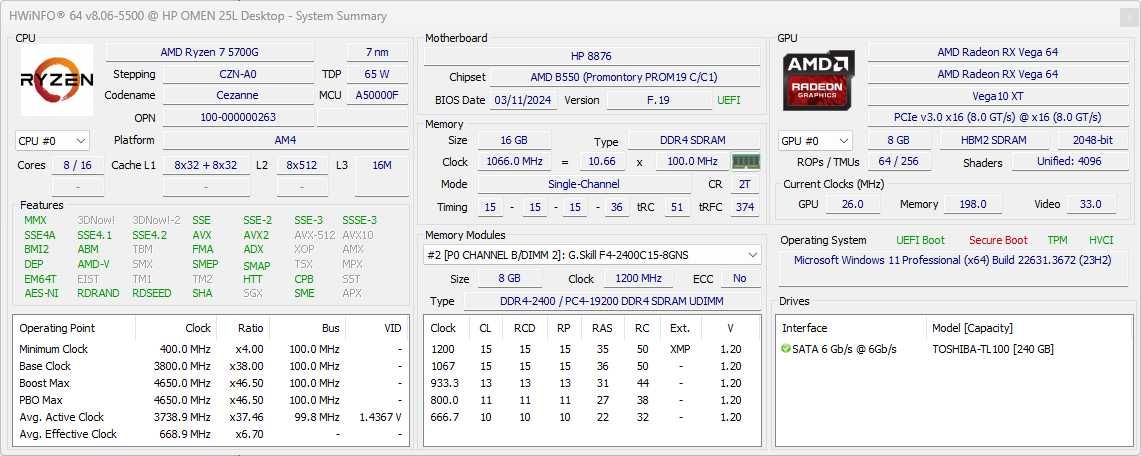The width and height of the screenshot is (1141, 456).
Task: Click the AVX2 feature label
Action: pos(256,235)
